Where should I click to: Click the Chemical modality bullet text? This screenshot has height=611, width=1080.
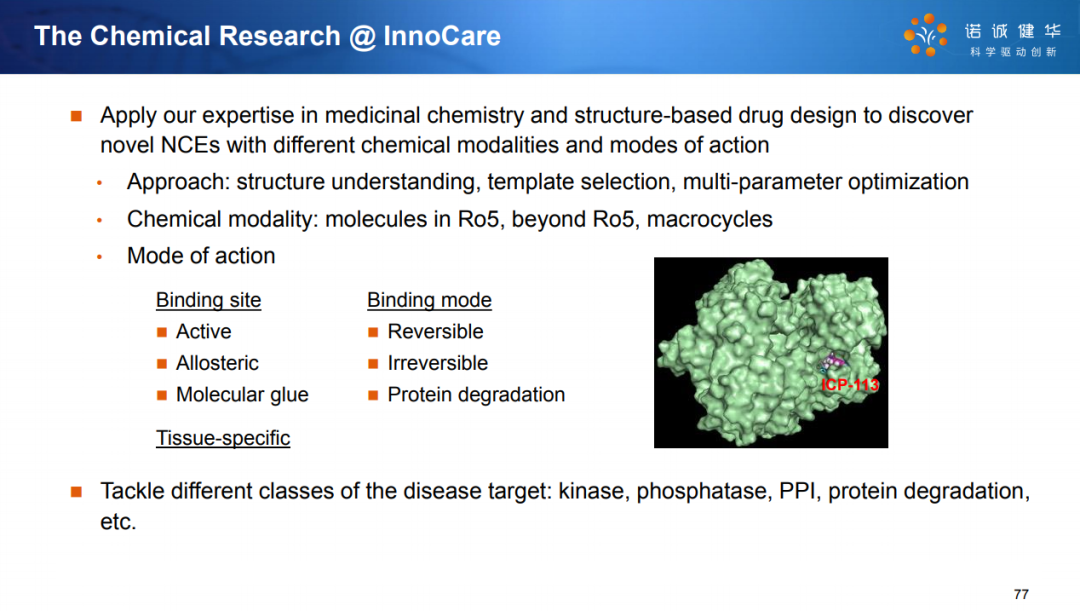coord(449,219)
